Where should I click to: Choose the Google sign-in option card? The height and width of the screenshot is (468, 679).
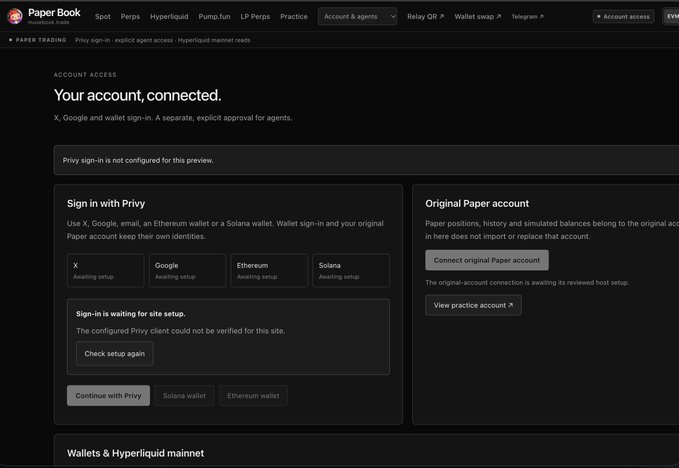[188, 271]
